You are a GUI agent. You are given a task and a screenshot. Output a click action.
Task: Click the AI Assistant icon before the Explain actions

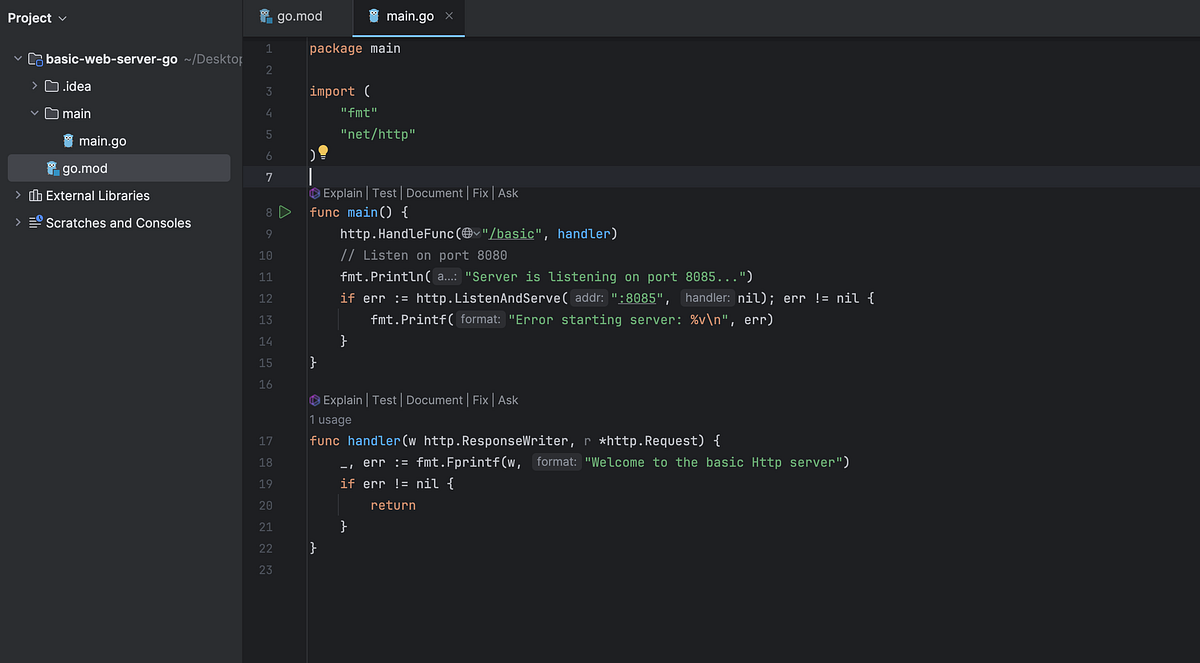coord(315,192)
